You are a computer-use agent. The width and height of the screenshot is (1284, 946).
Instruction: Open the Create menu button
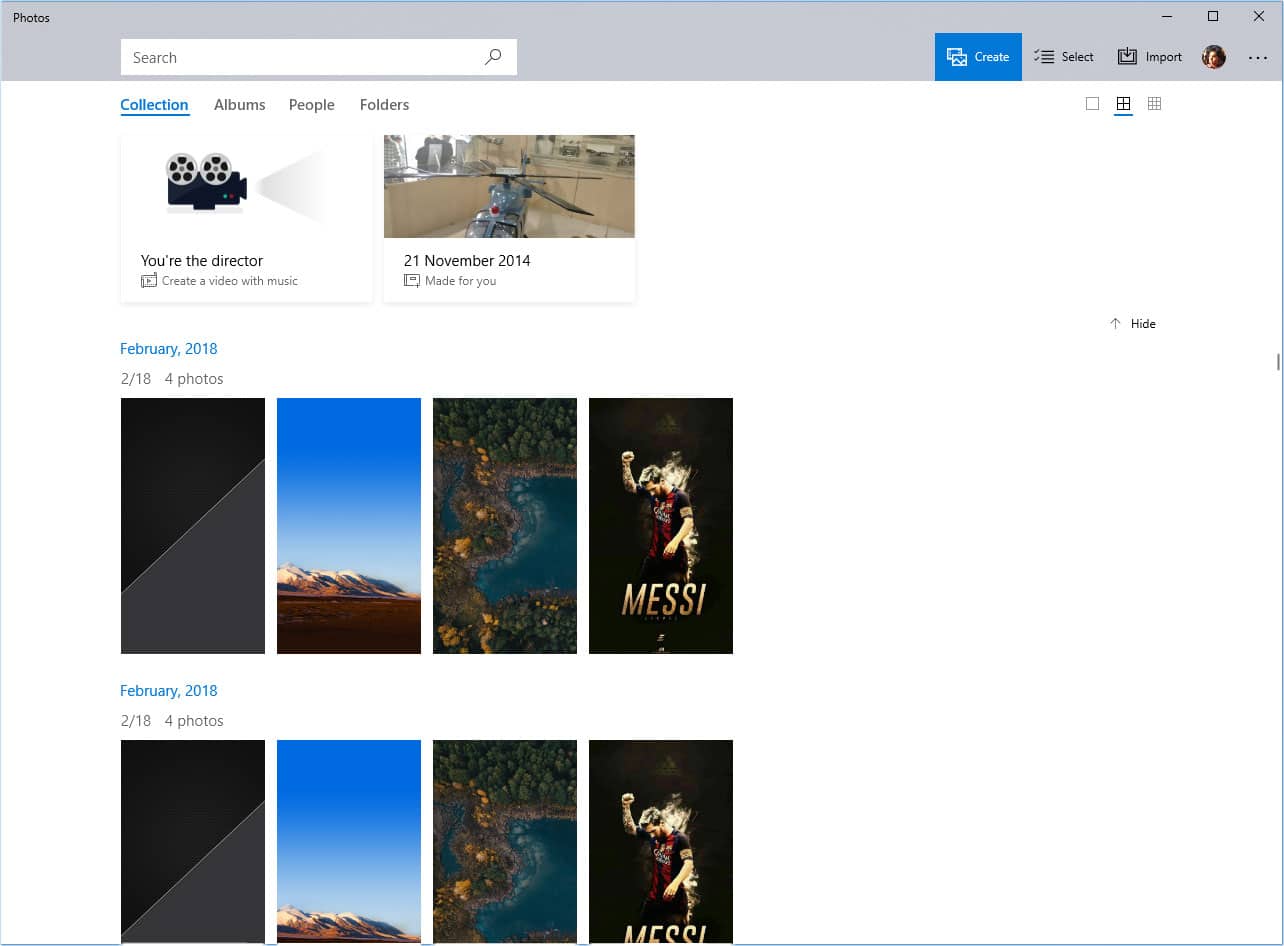(x=978, y=57)
